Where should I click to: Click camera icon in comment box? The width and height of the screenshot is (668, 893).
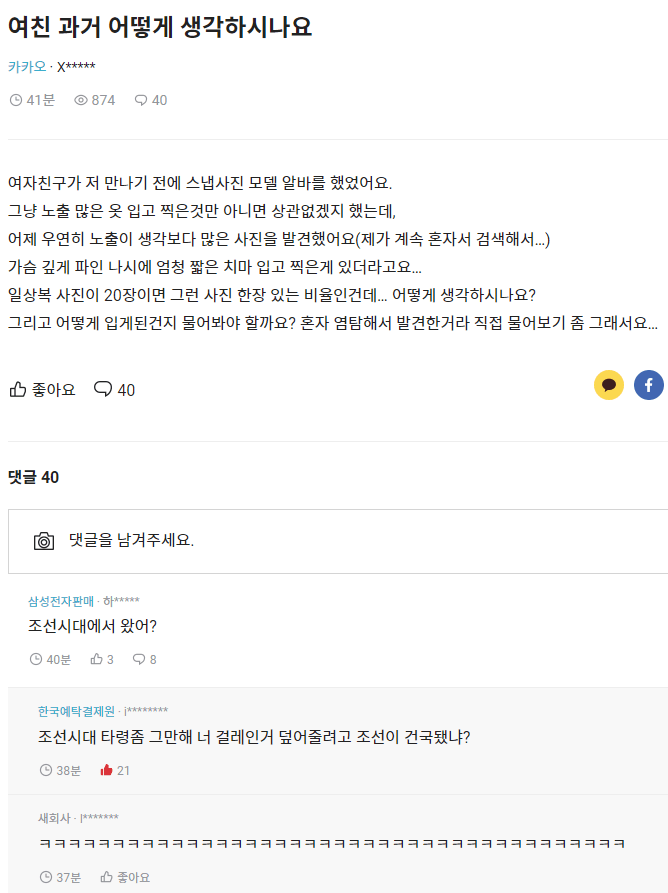pyautogui.click(x=44, y=541)
